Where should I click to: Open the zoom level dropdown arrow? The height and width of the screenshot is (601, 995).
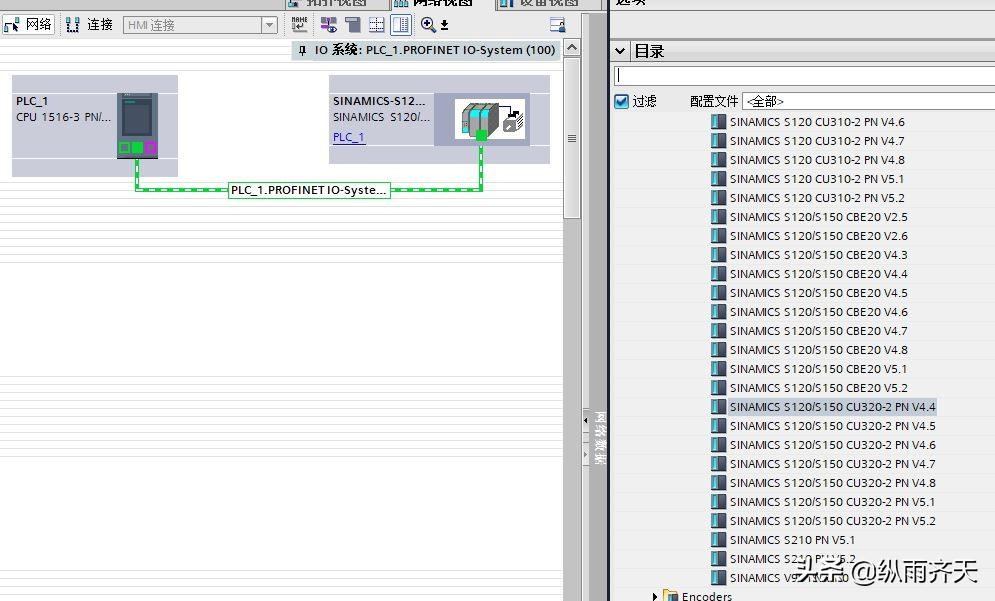click(x=444, y=25)
